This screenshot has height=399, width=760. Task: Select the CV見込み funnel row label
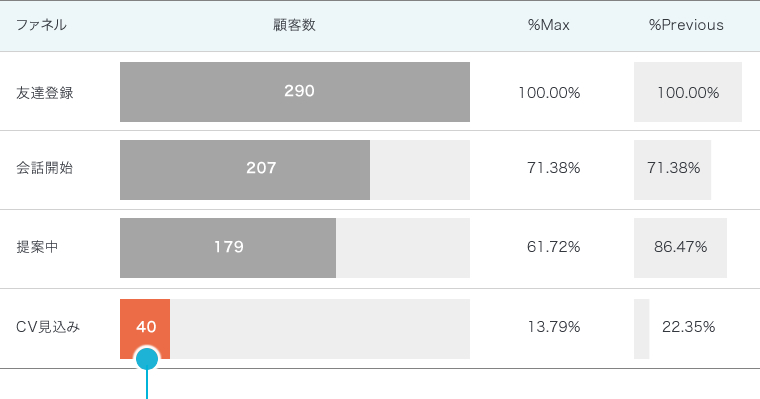click(x=48, y=327)
